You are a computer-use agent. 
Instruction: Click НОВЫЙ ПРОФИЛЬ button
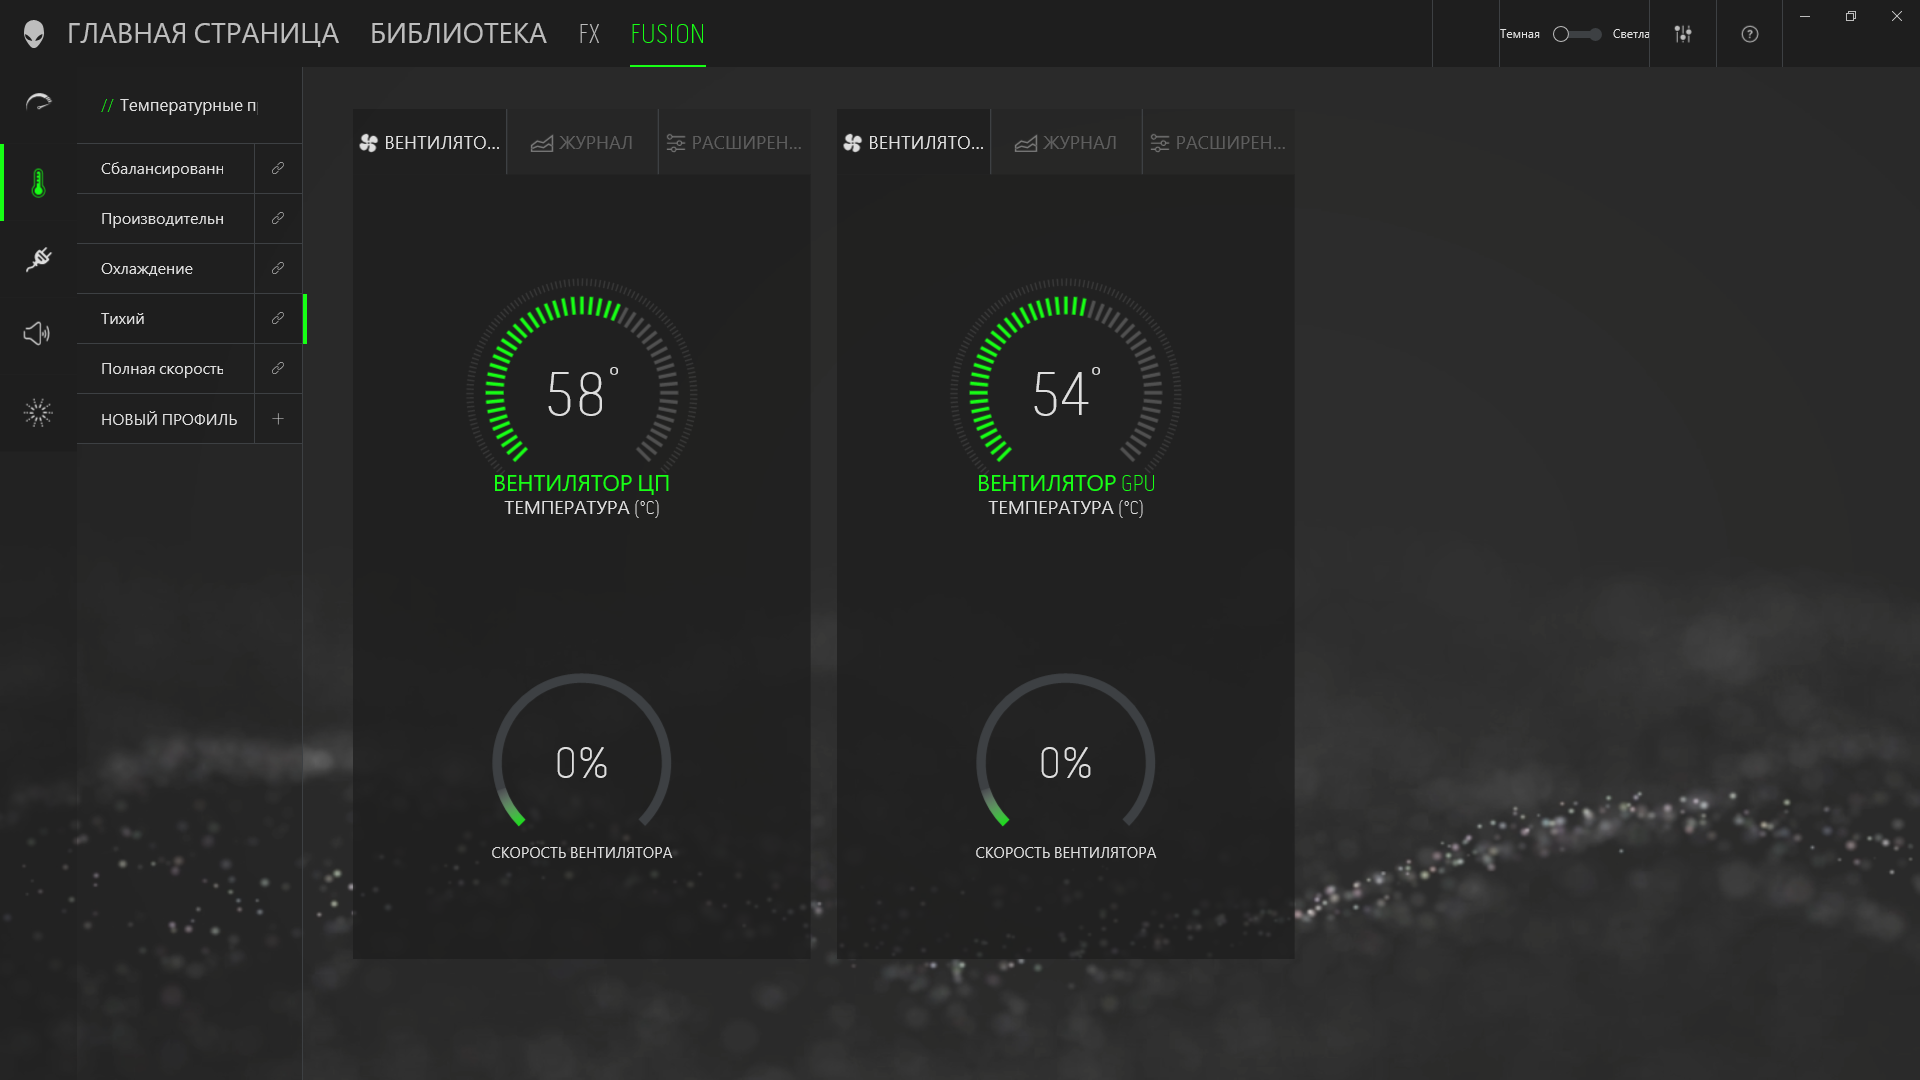tap(166, 419)
